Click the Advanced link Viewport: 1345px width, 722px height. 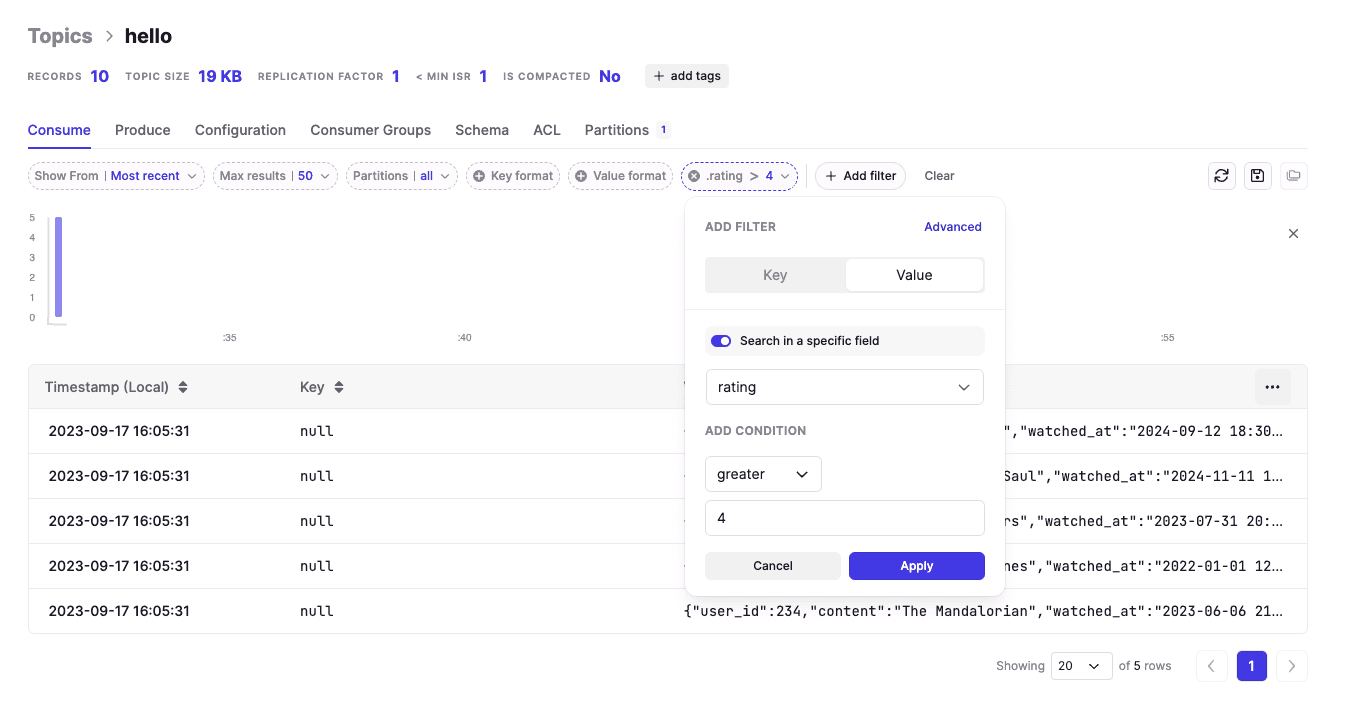(x=952, y=227)
